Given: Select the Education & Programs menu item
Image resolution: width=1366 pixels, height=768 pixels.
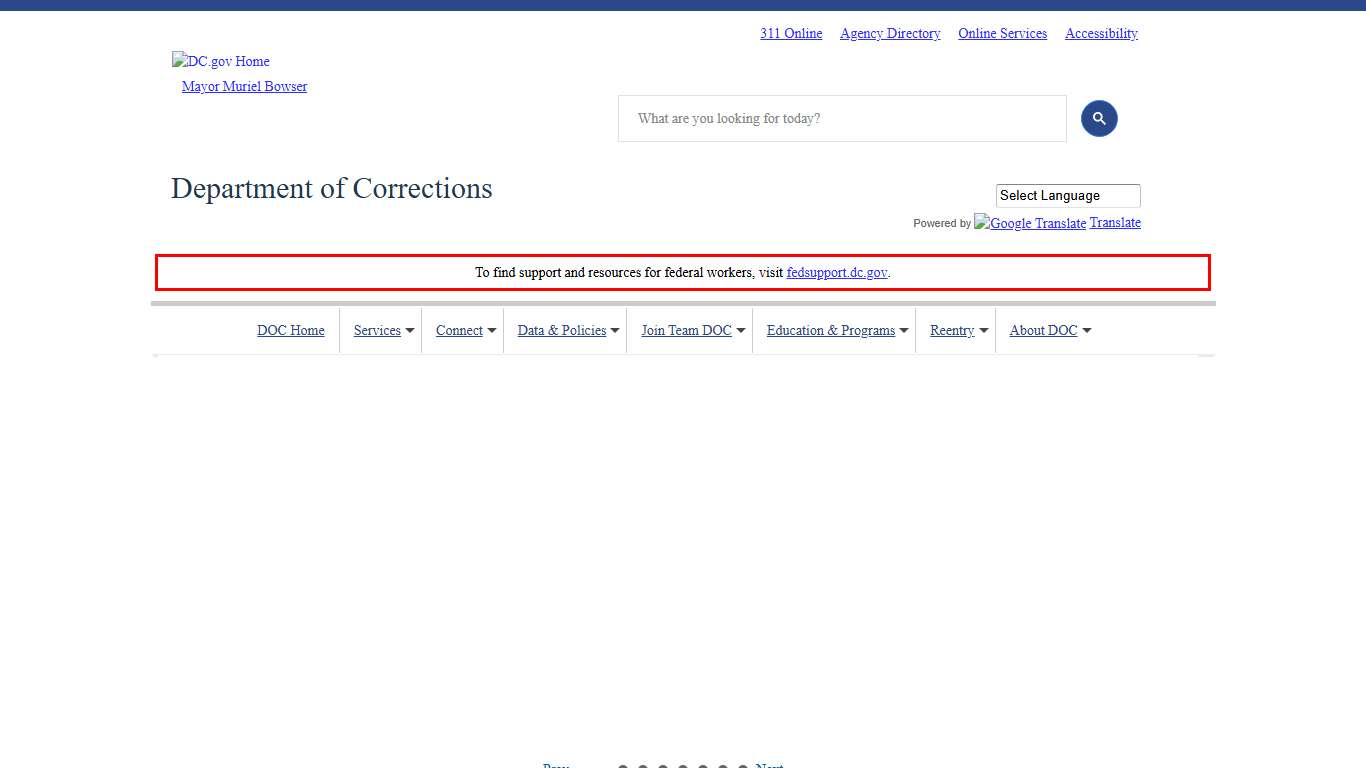Looking at the screenshot, I should 830,331.
